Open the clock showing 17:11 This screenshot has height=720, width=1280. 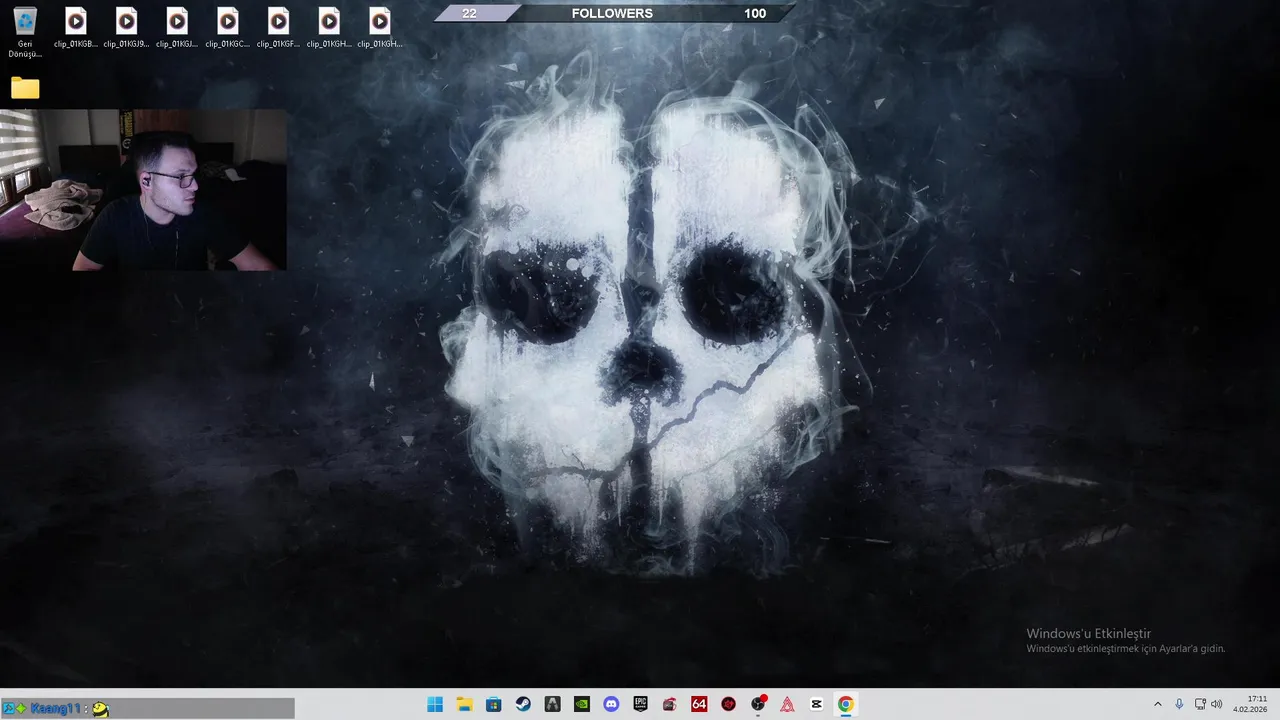[x=1250, y=704]
